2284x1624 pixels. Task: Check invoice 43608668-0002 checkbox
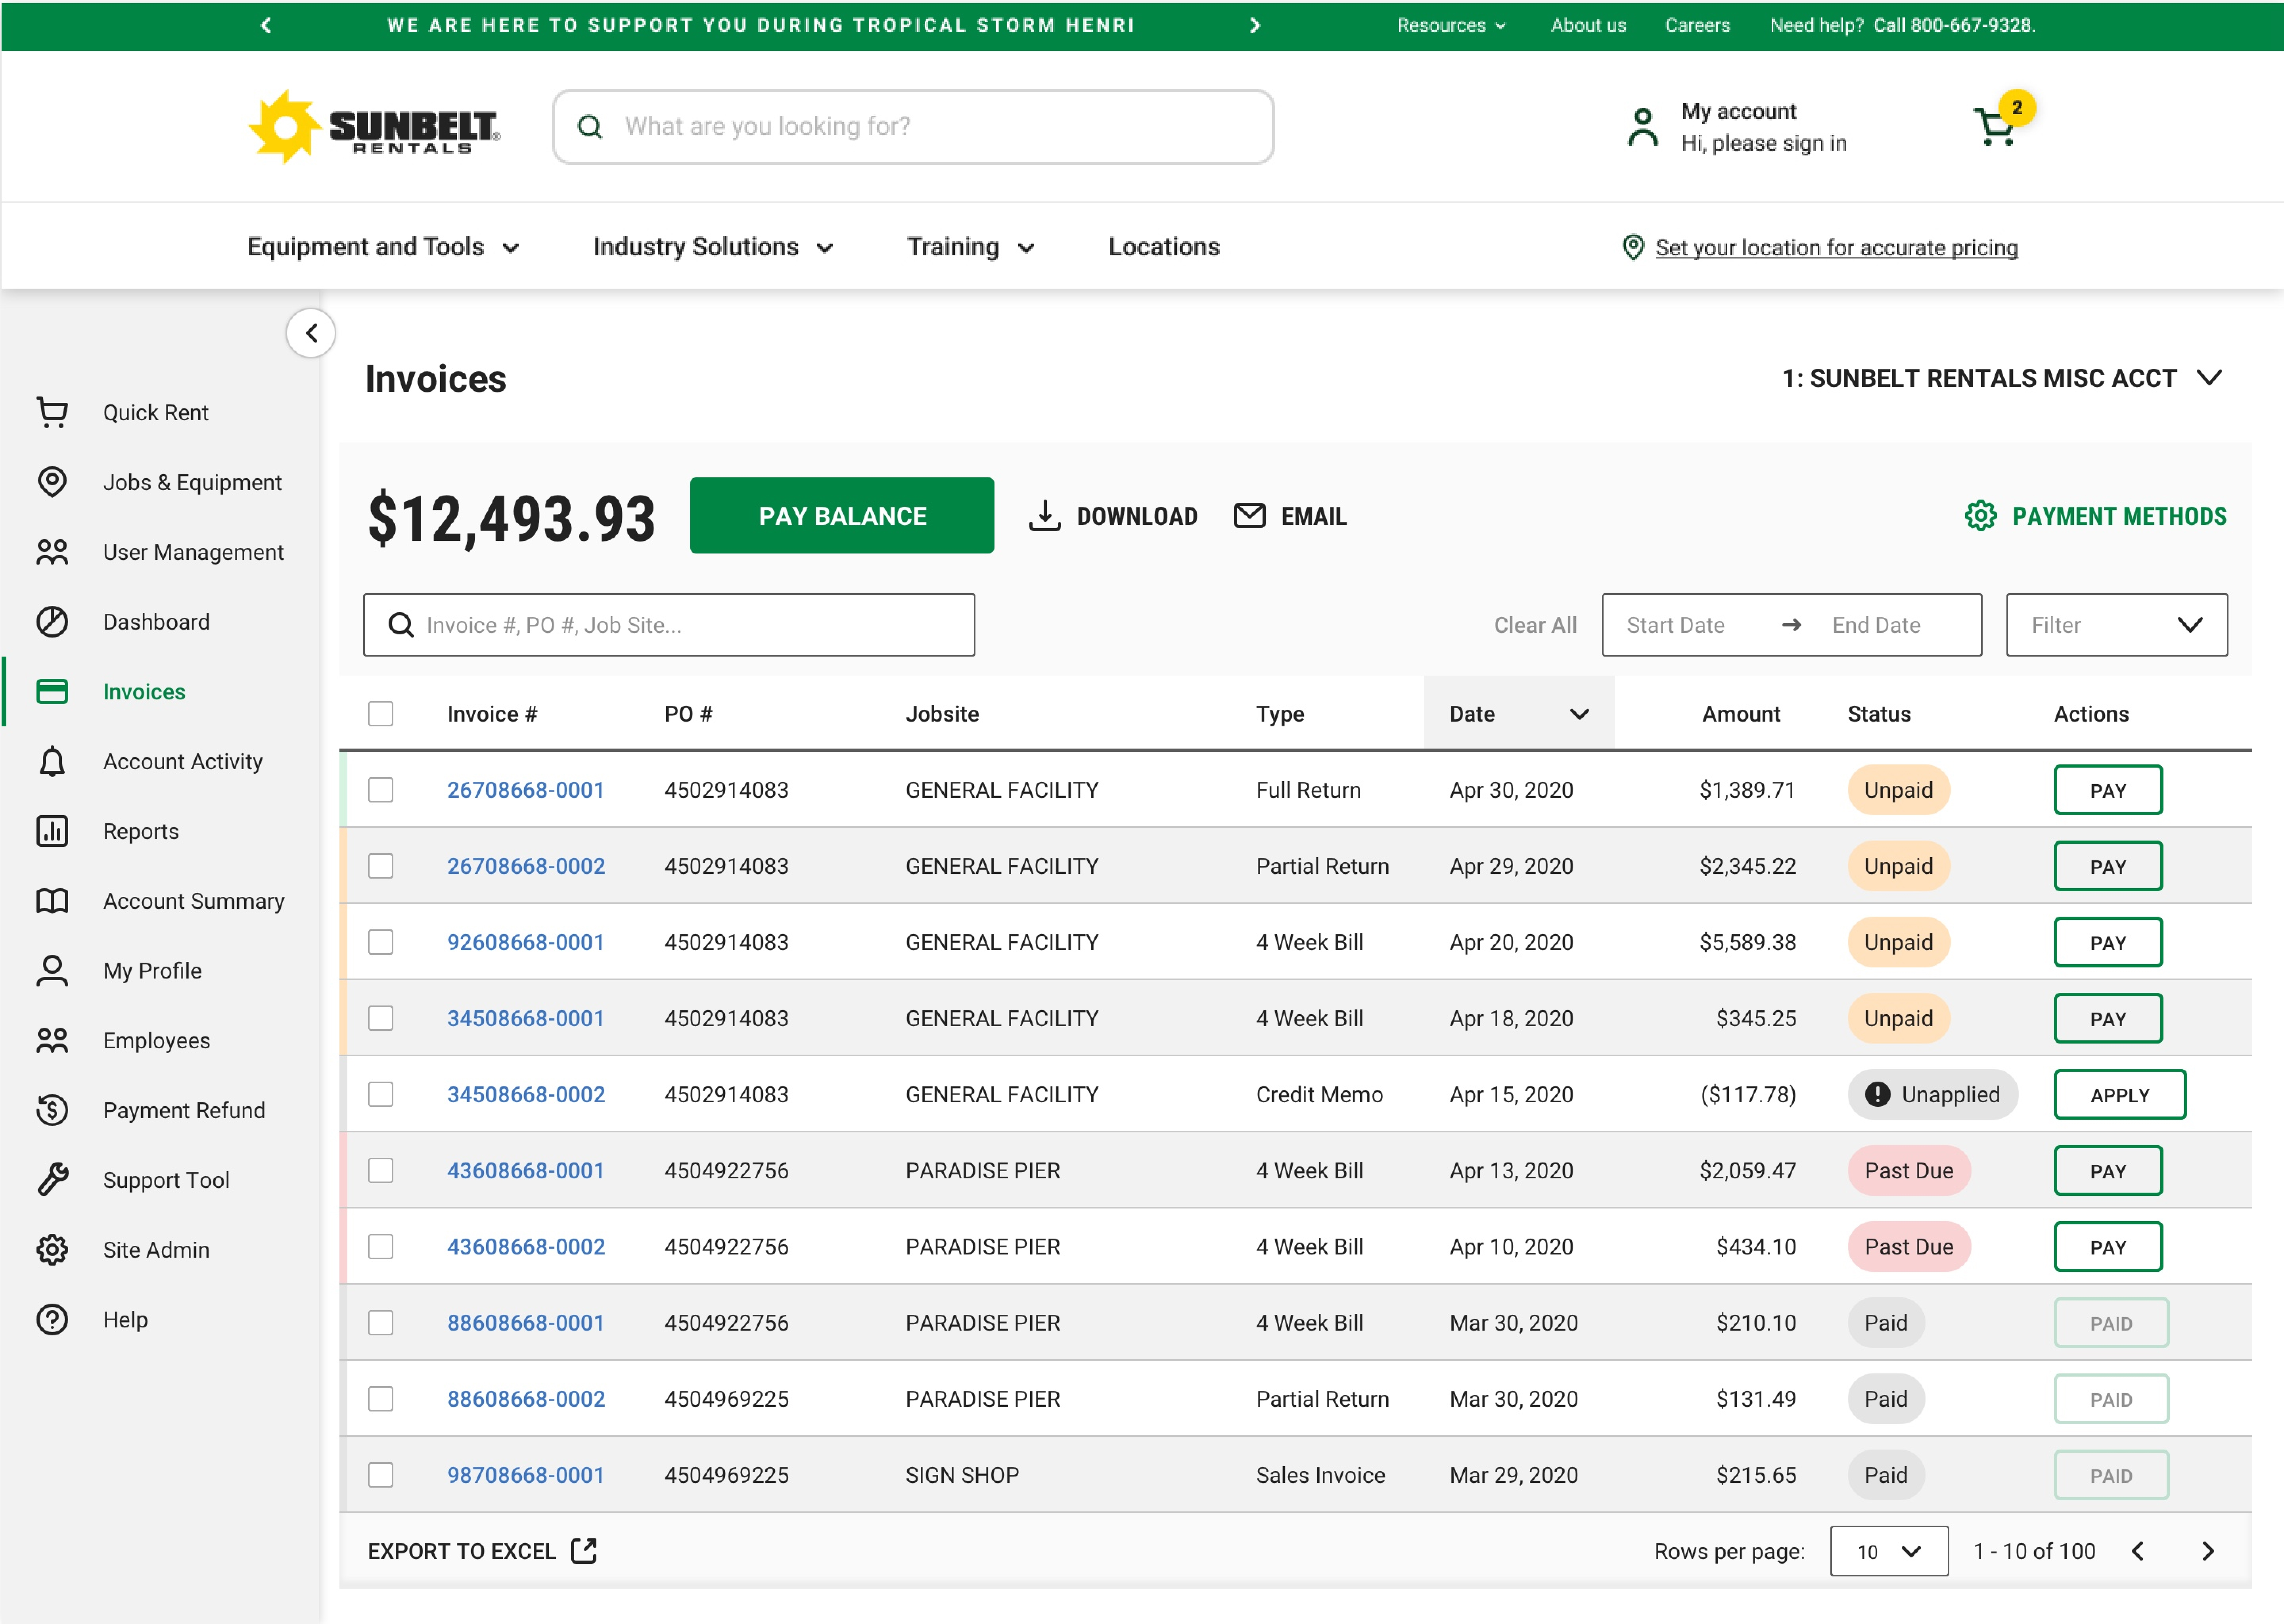pos(381,1246)
